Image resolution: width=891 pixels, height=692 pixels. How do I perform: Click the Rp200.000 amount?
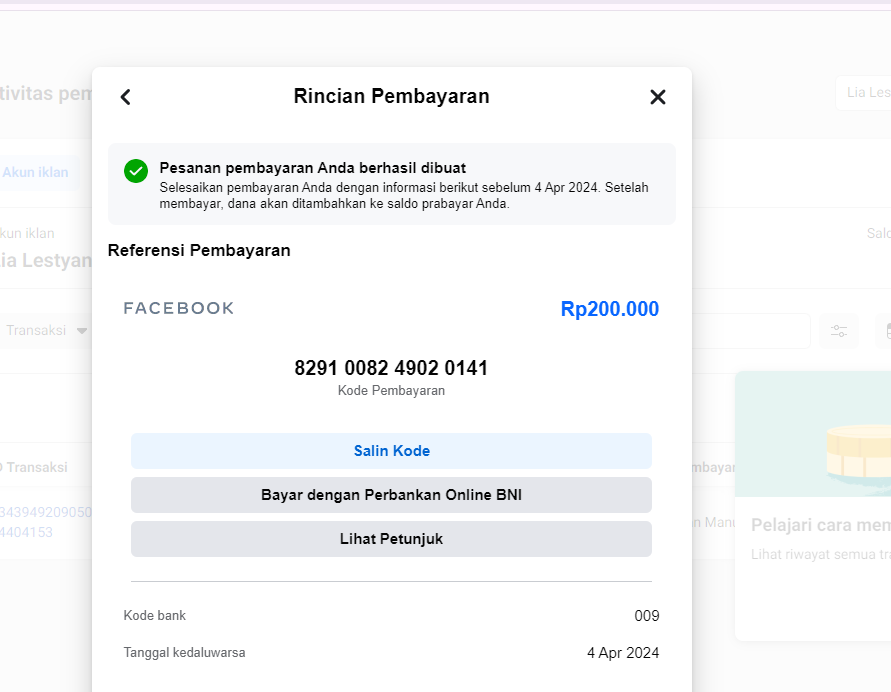[609, 309]
